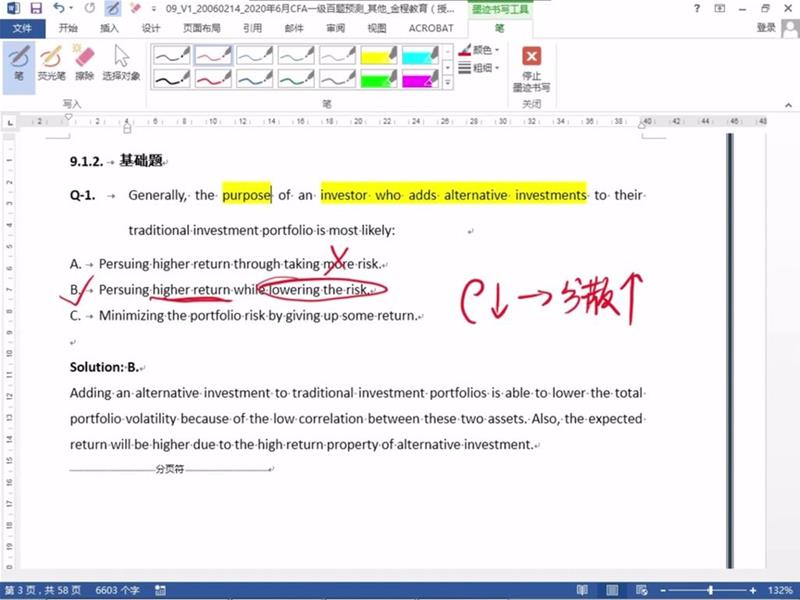Open the Undo history dropdown arrow

coord(71,8)
